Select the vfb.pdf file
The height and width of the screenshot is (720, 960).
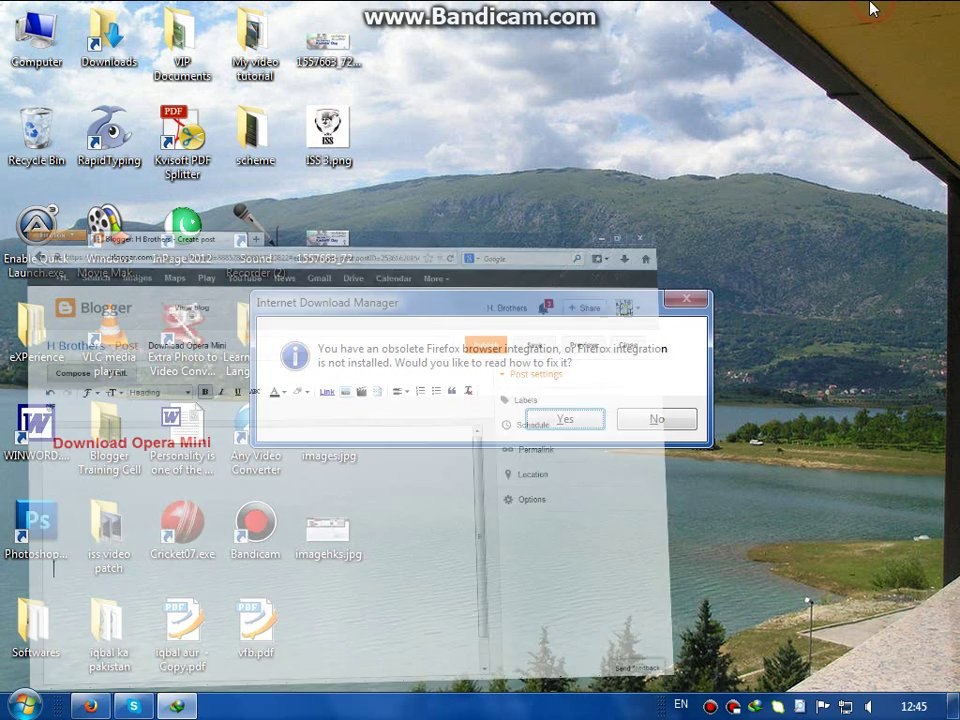pos(255,628)
